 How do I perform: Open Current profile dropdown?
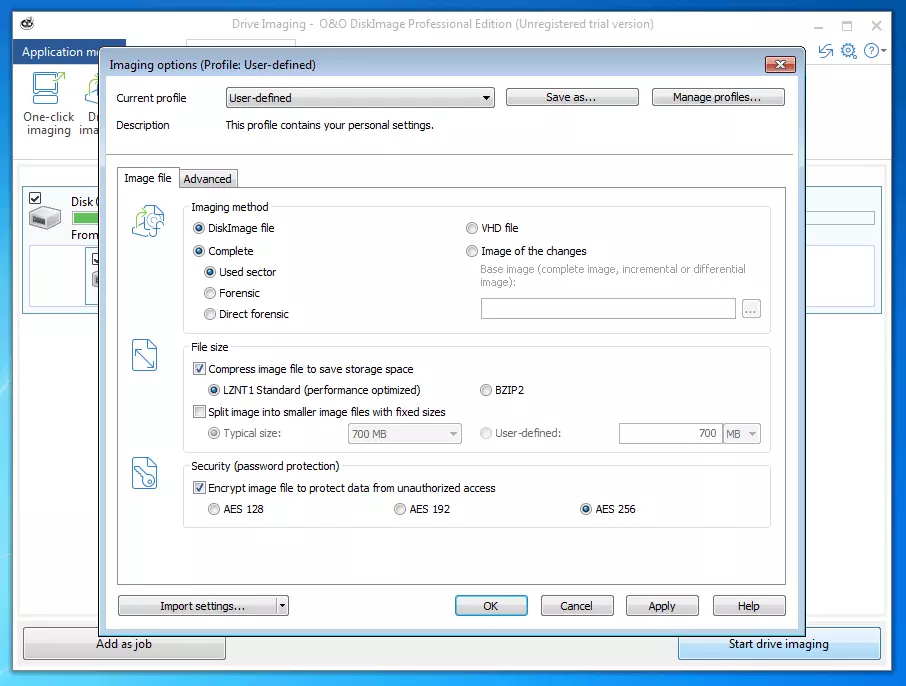point(360,98)
